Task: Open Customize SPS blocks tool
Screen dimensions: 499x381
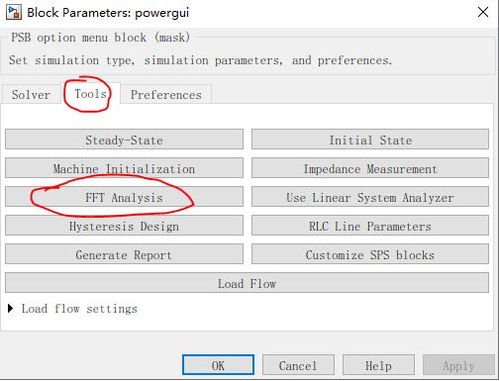Action: coord(370,254)
